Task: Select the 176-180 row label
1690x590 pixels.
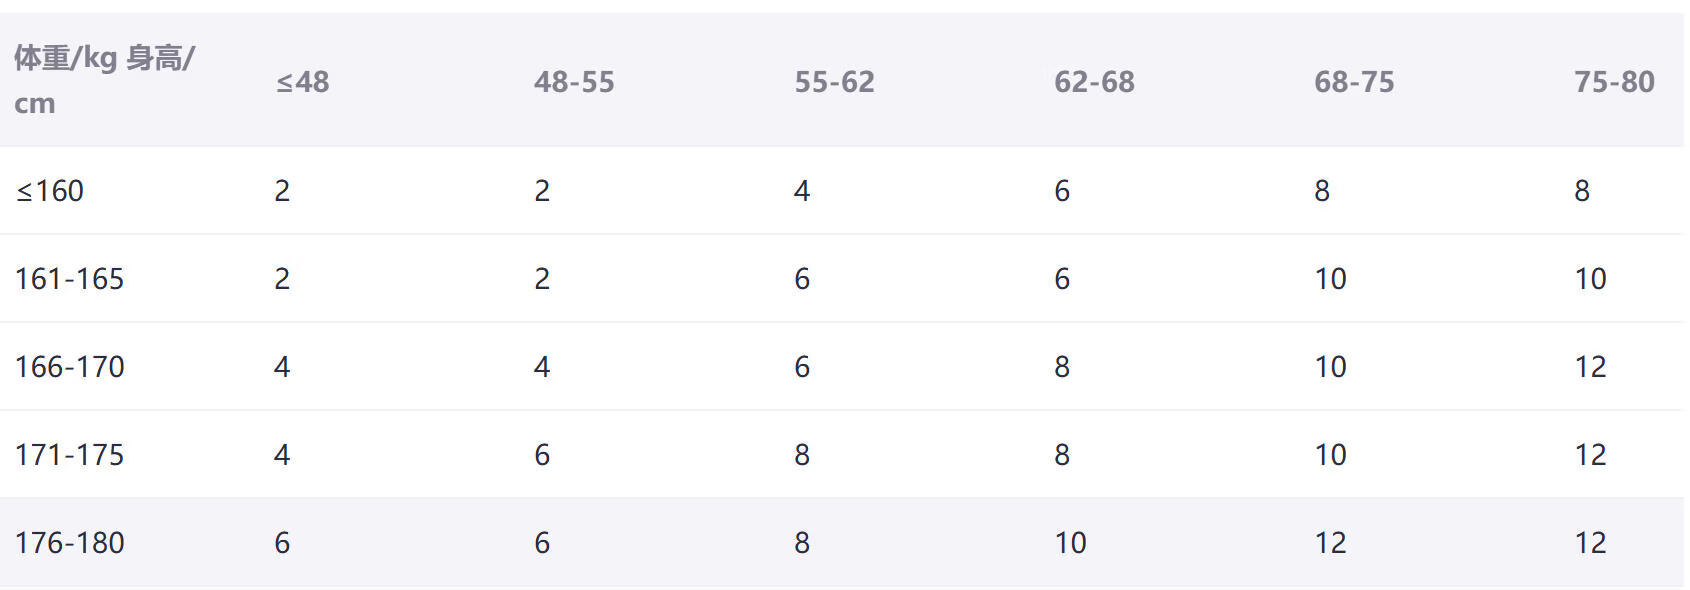Action: coord(69,543)
